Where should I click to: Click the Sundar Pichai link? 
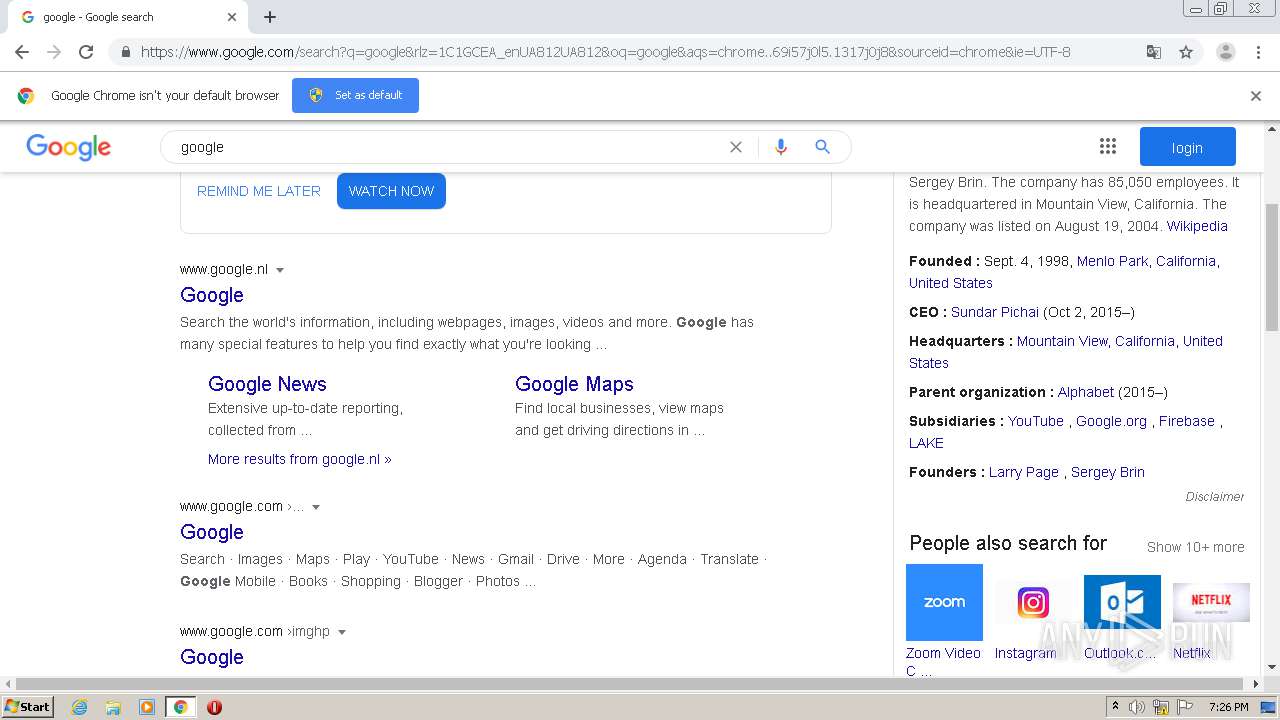click(x=995, y=312)
